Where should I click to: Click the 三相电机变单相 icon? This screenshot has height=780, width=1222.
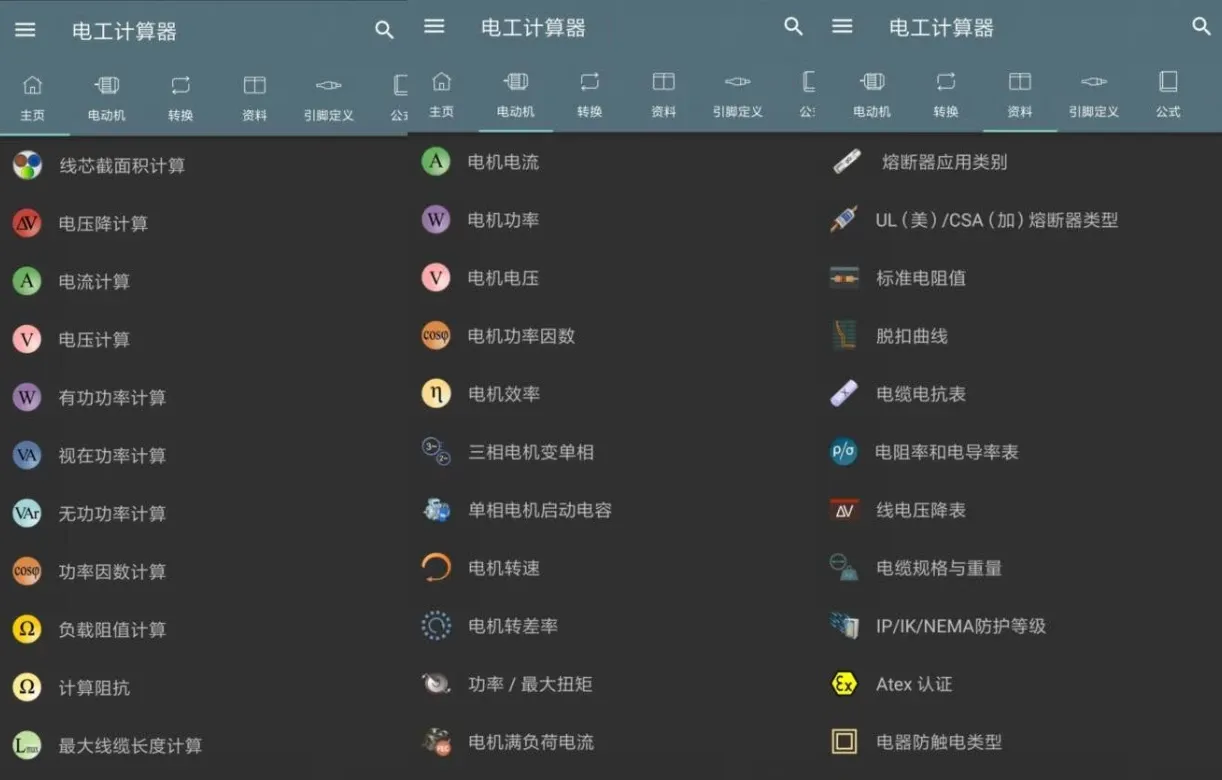(x=436, y=451)
